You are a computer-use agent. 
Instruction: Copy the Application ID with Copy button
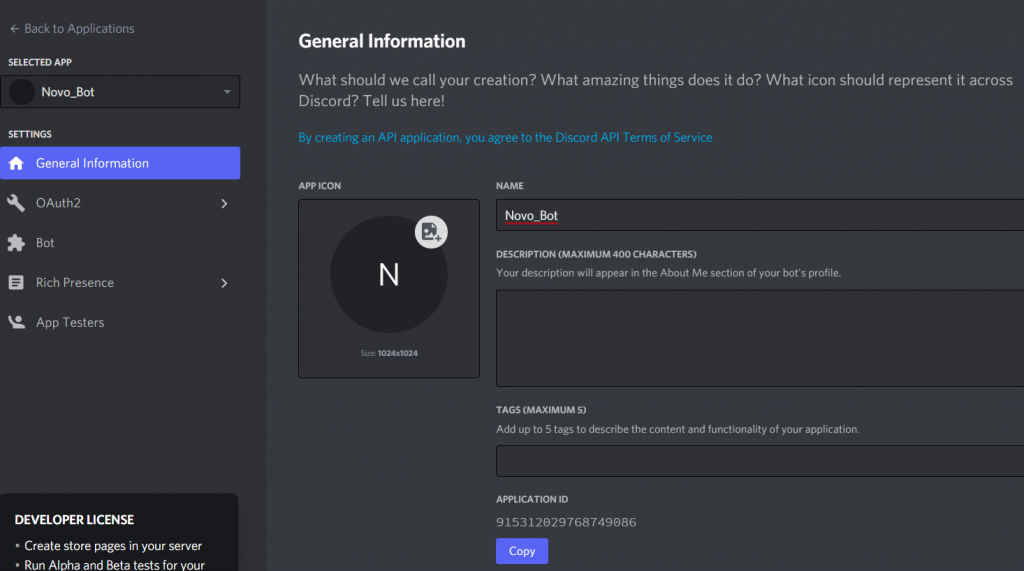522,551
